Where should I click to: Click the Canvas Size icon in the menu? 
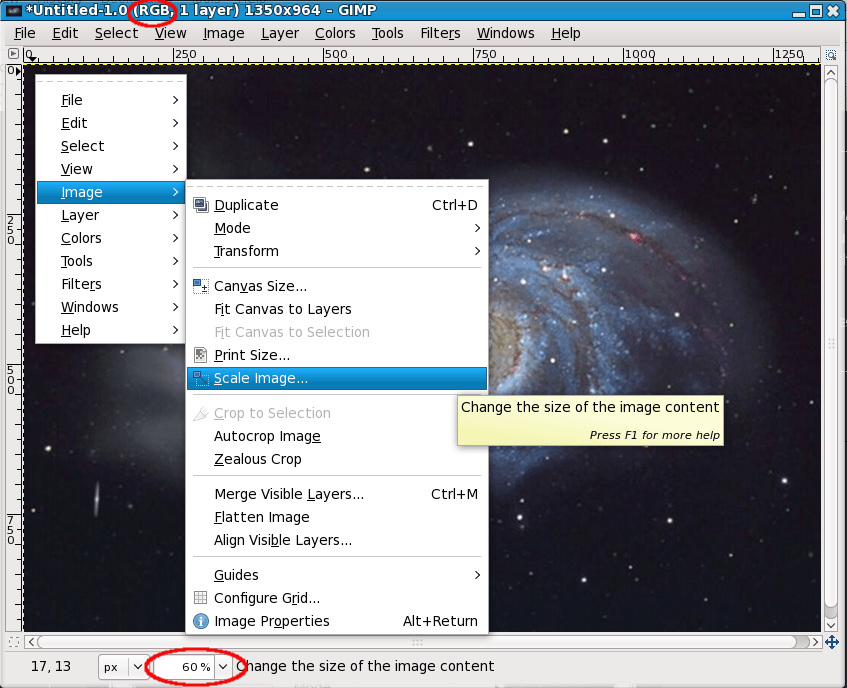coord(198,285)
